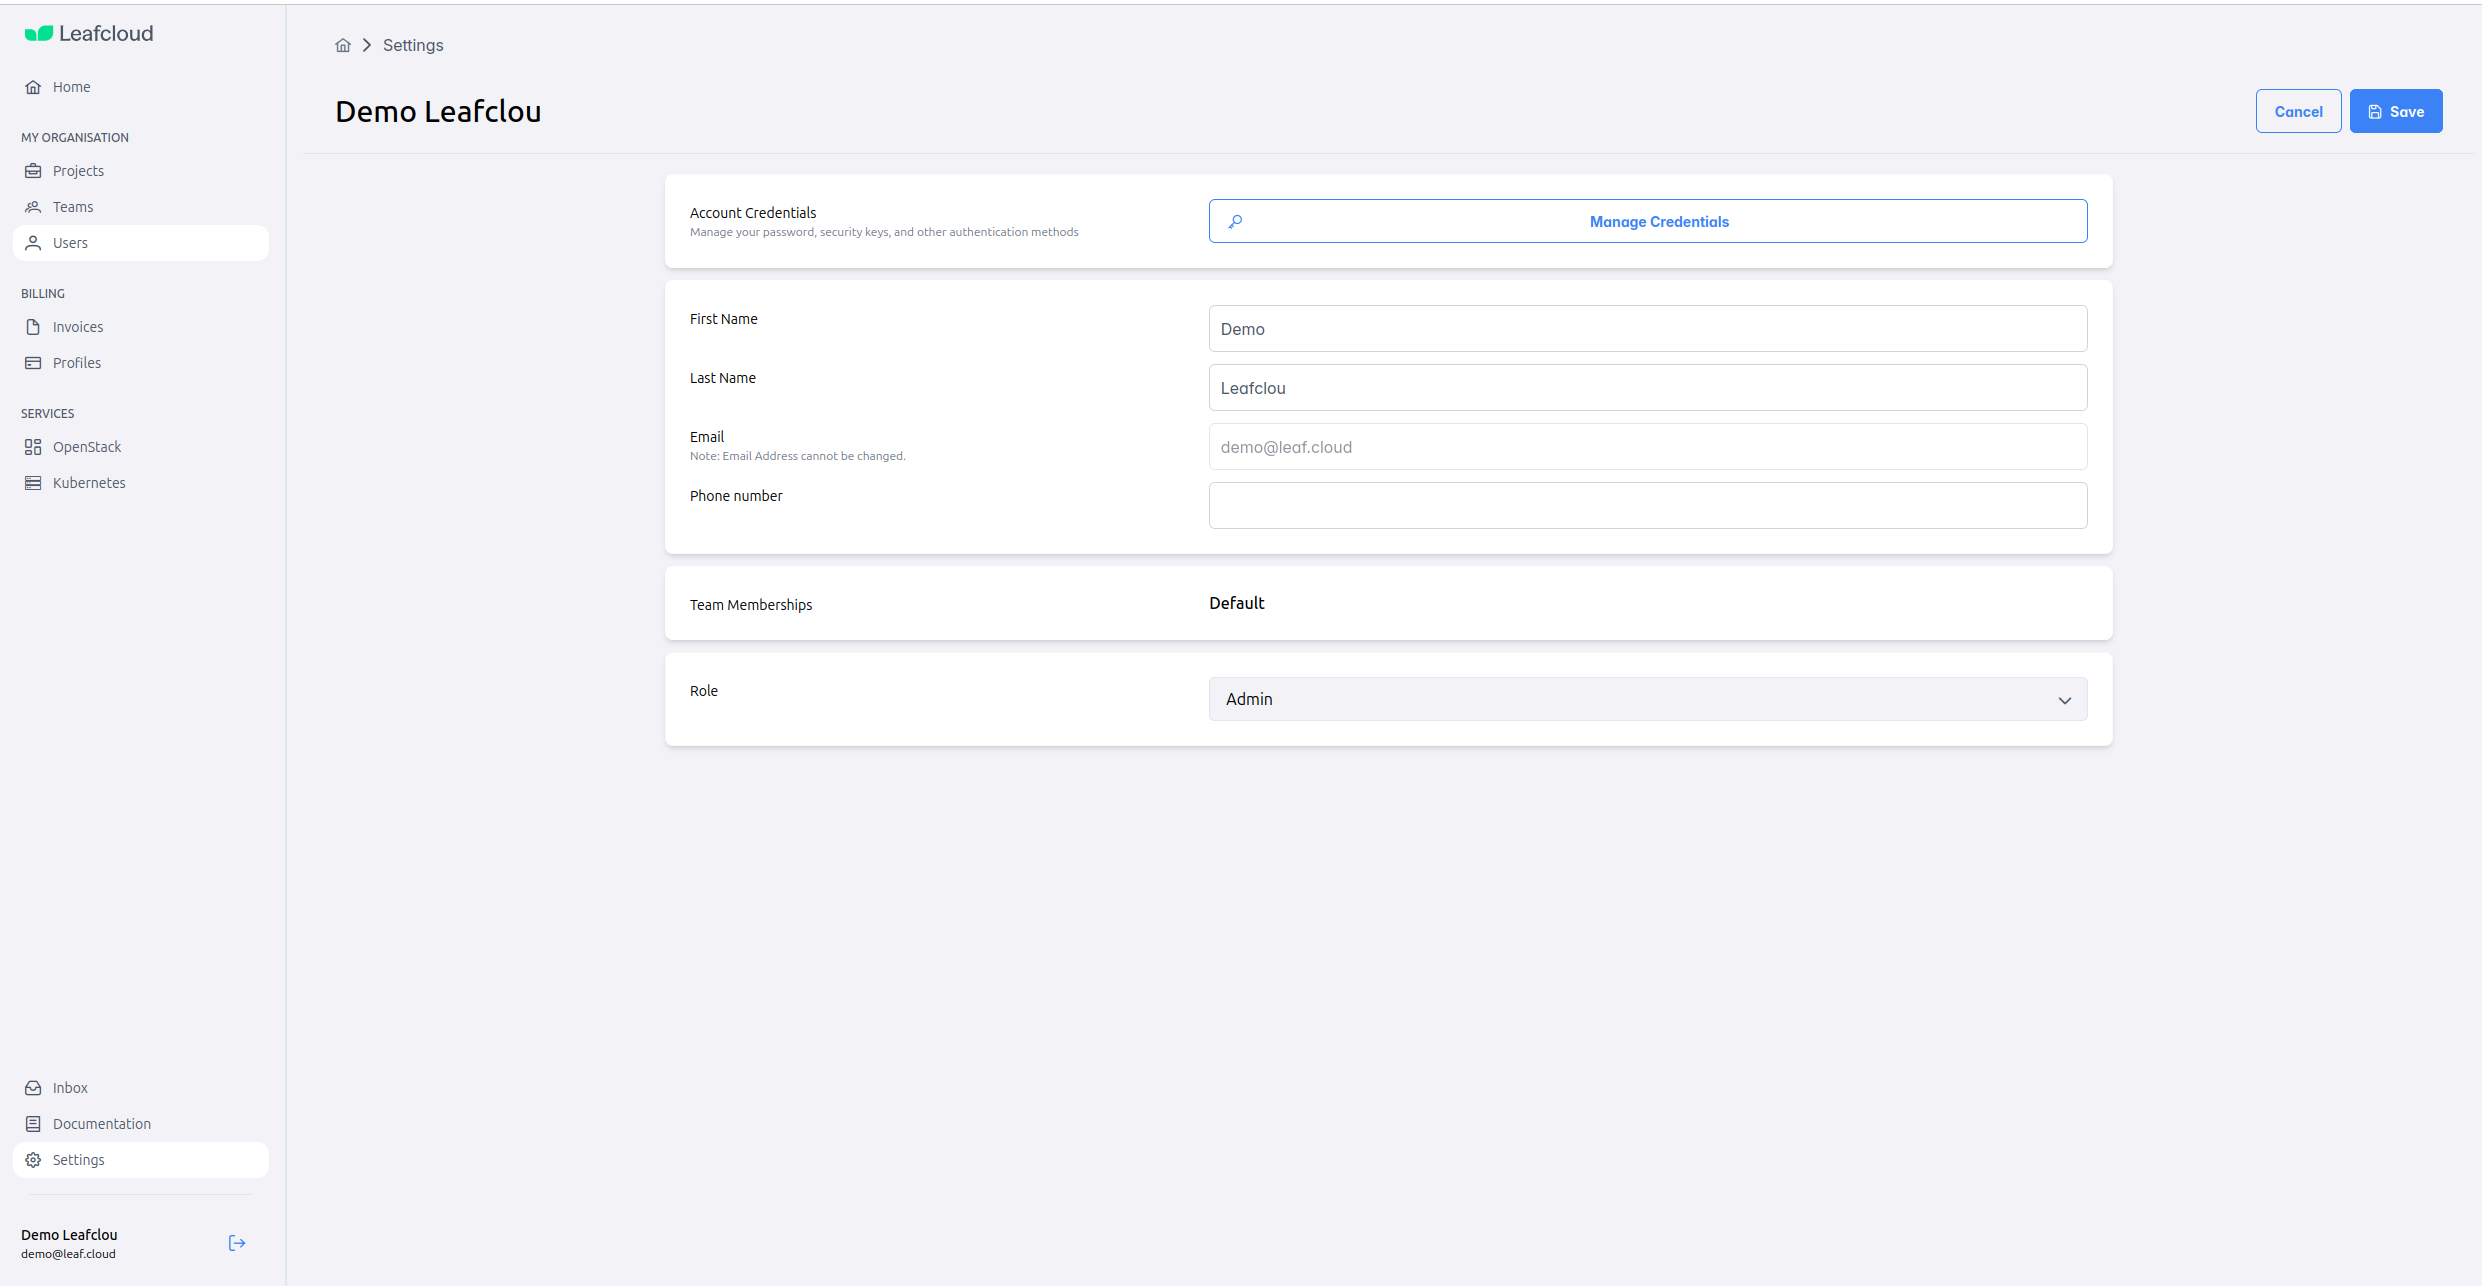Viewport: 2482px width, 1286px height.
Task: Click the email cannot be changed note
Action: [x=798, y=456]
